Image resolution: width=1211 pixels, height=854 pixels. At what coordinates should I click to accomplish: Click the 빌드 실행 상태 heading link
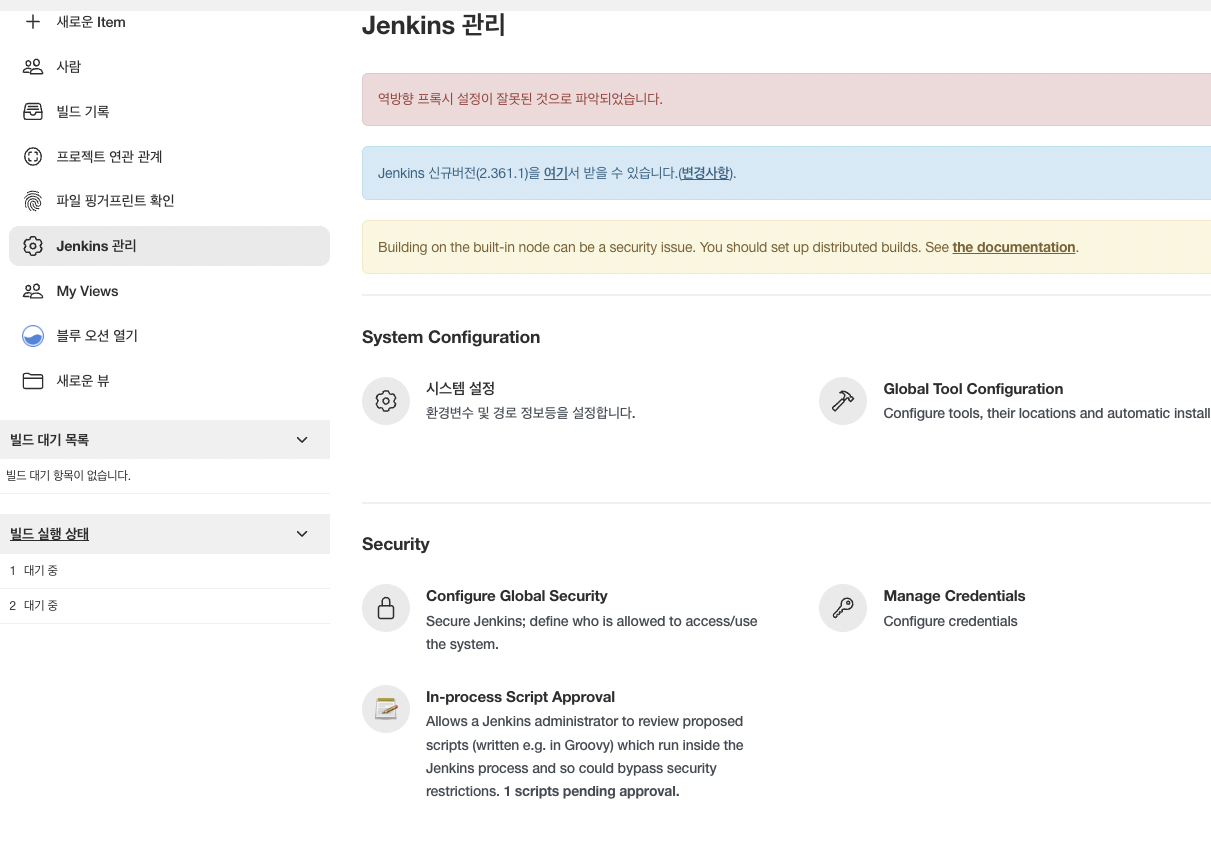click(49, 534)
